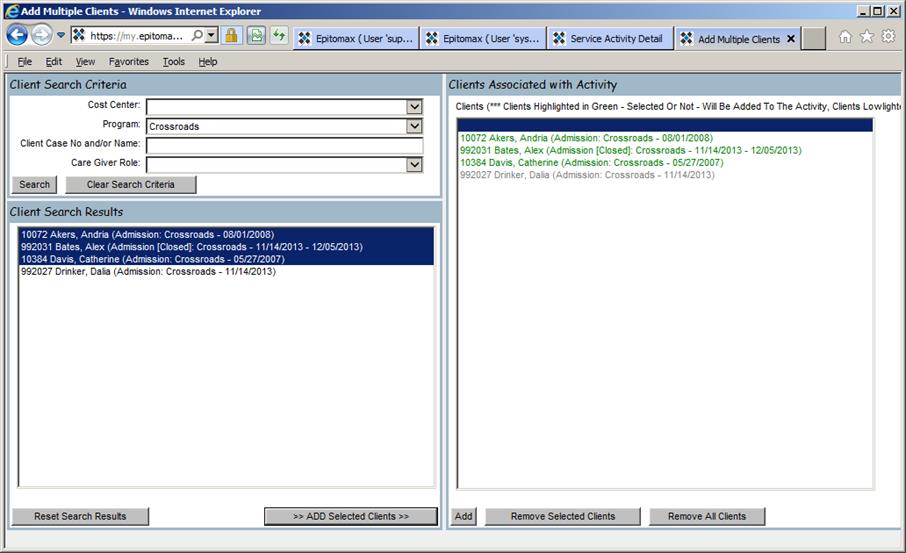The image size is (906, 553).
Task: Click the ADD Selected Clients button
Action: pos(351,517)
